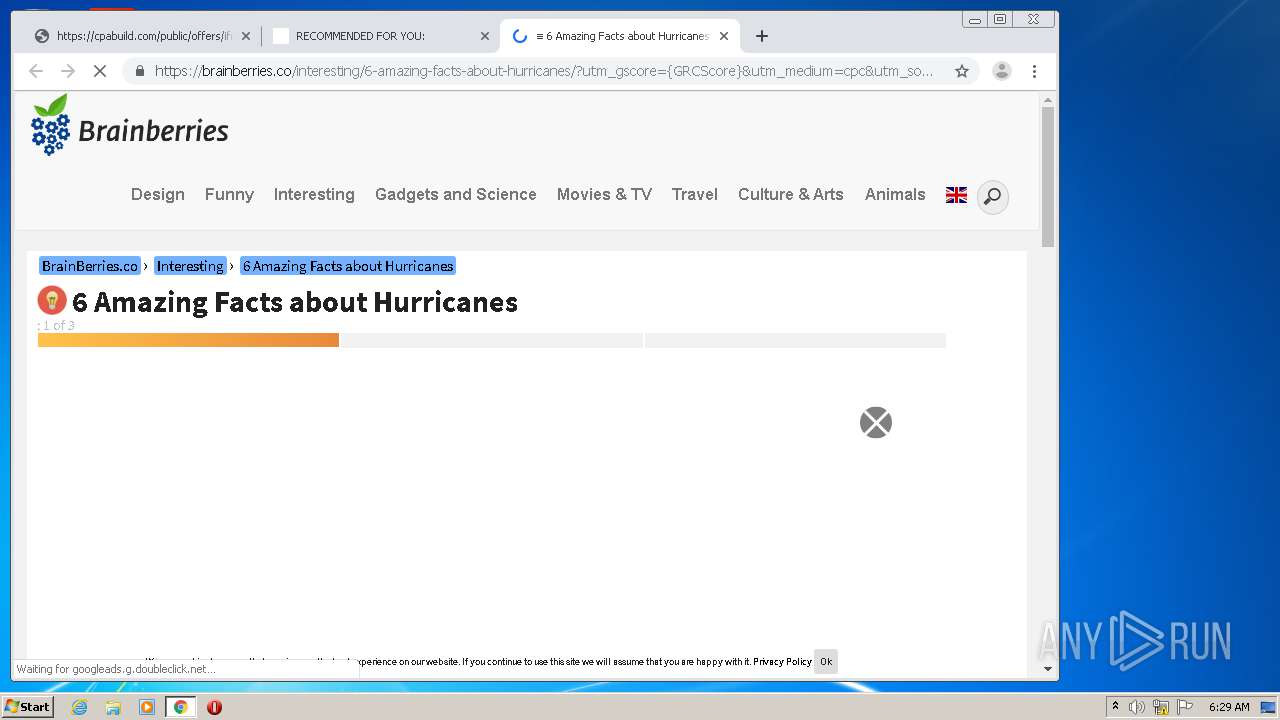1280x720 pixels.
Task: Accept cookies with the Ok button
Action: click(826, 662)
